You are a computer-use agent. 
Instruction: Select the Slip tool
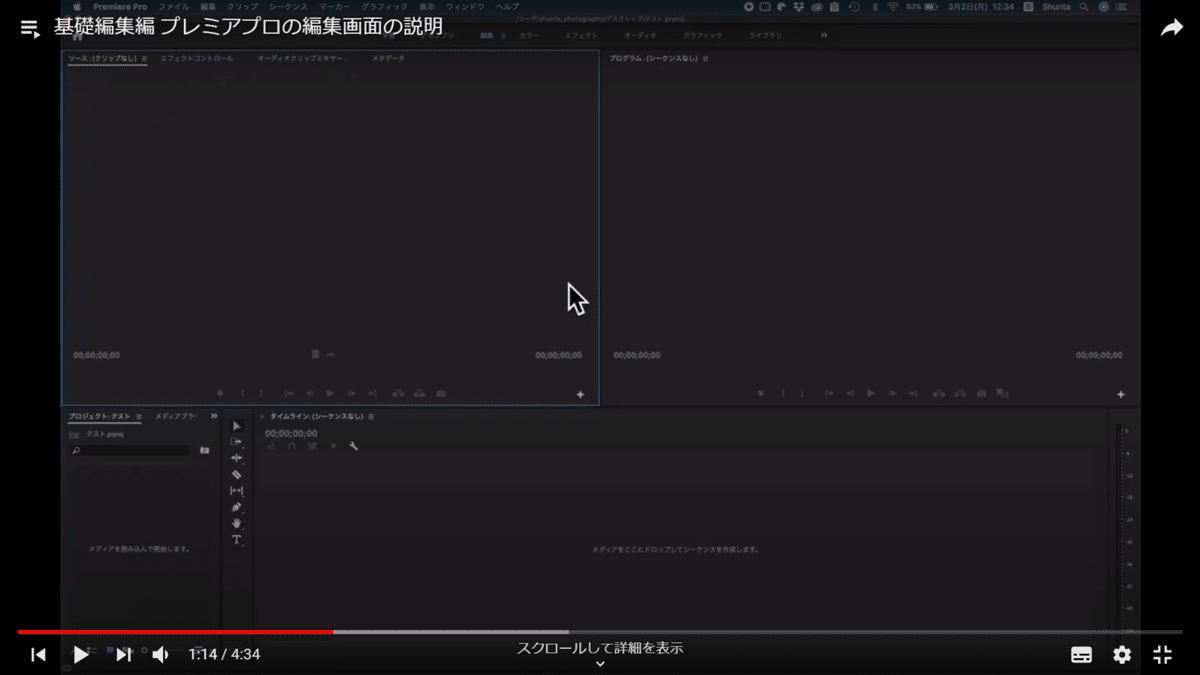[236, 491]
